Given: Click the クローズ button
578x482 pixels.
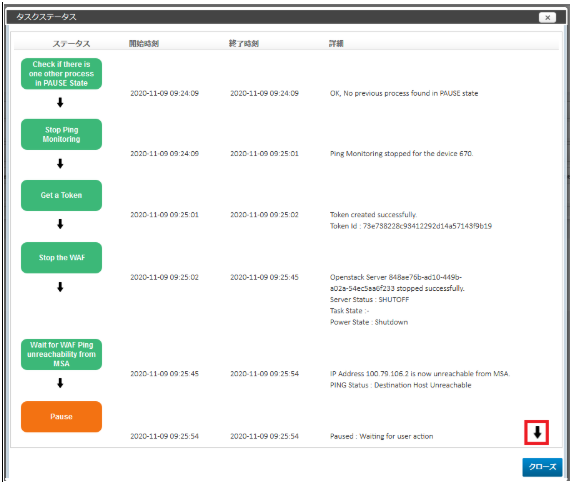Looking at the screenshot, I should [542, 467].
